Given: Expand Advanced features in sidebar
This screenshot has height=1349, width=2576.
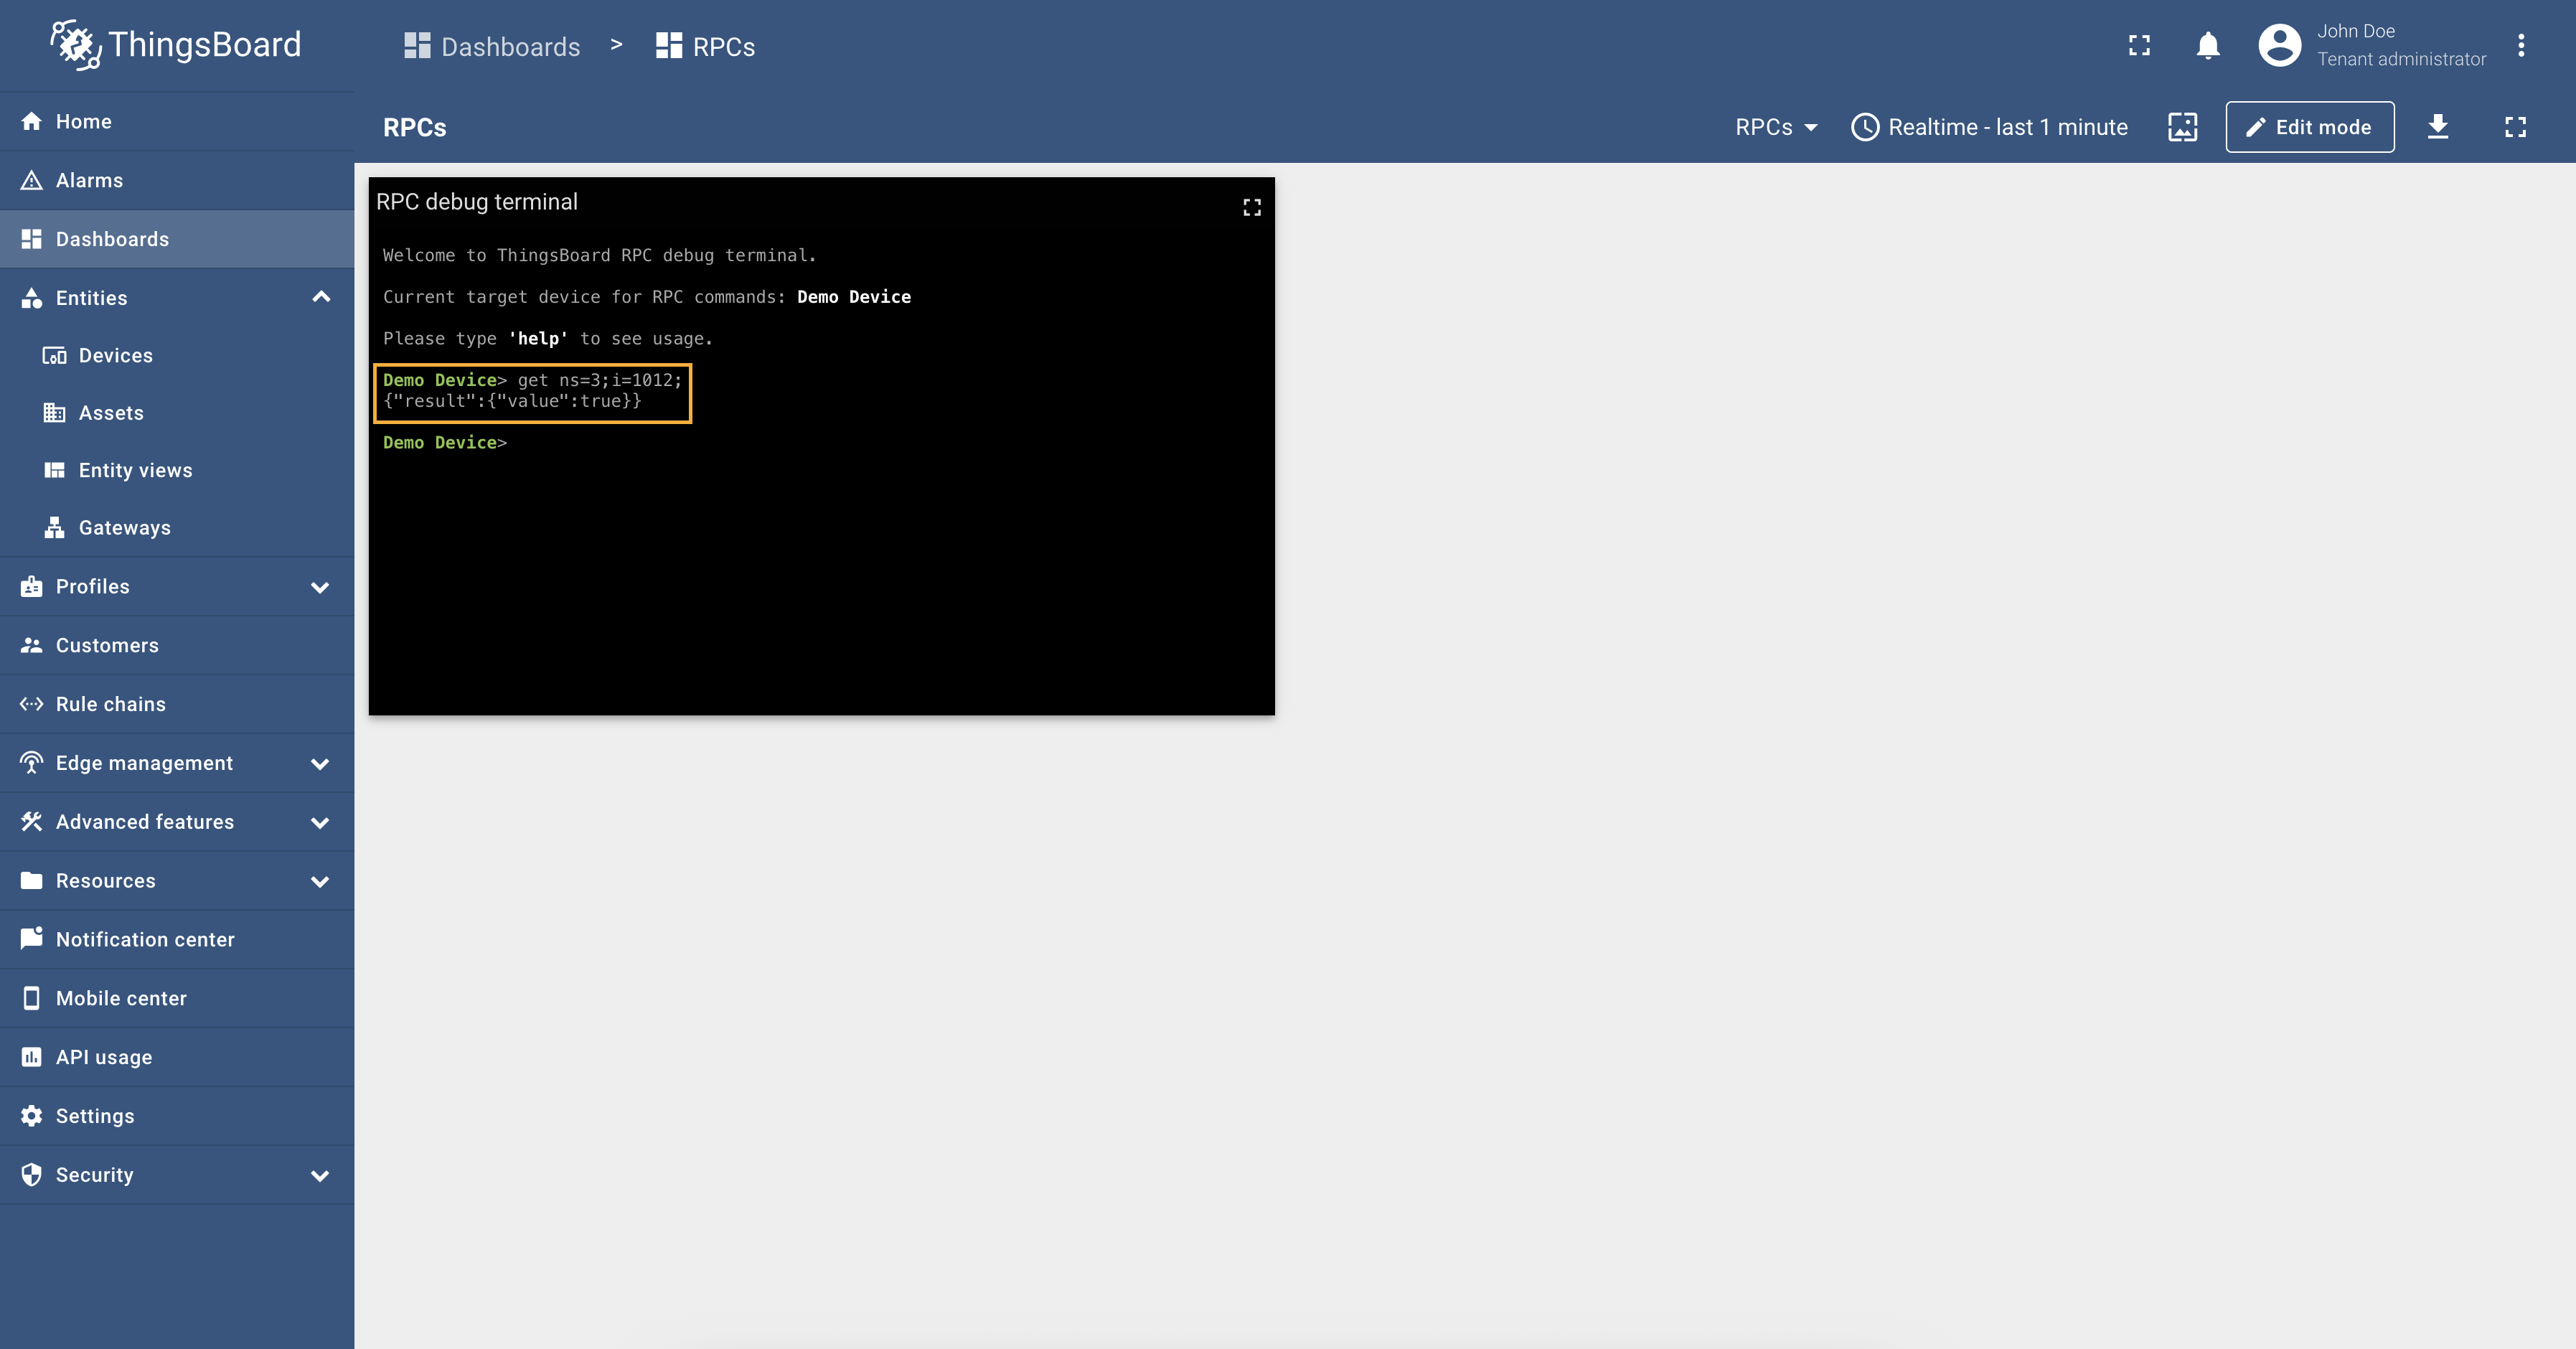Looking at the screenshot, I should pyautogui.click(x=321, y=822).
